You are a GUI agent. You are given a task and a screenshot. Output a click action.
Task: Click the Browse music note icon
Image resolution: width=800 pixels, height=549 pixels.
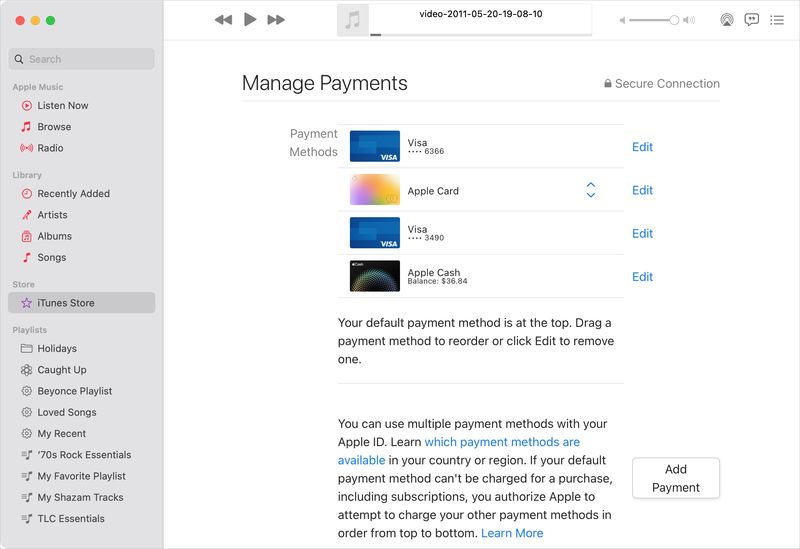point(26,127)
